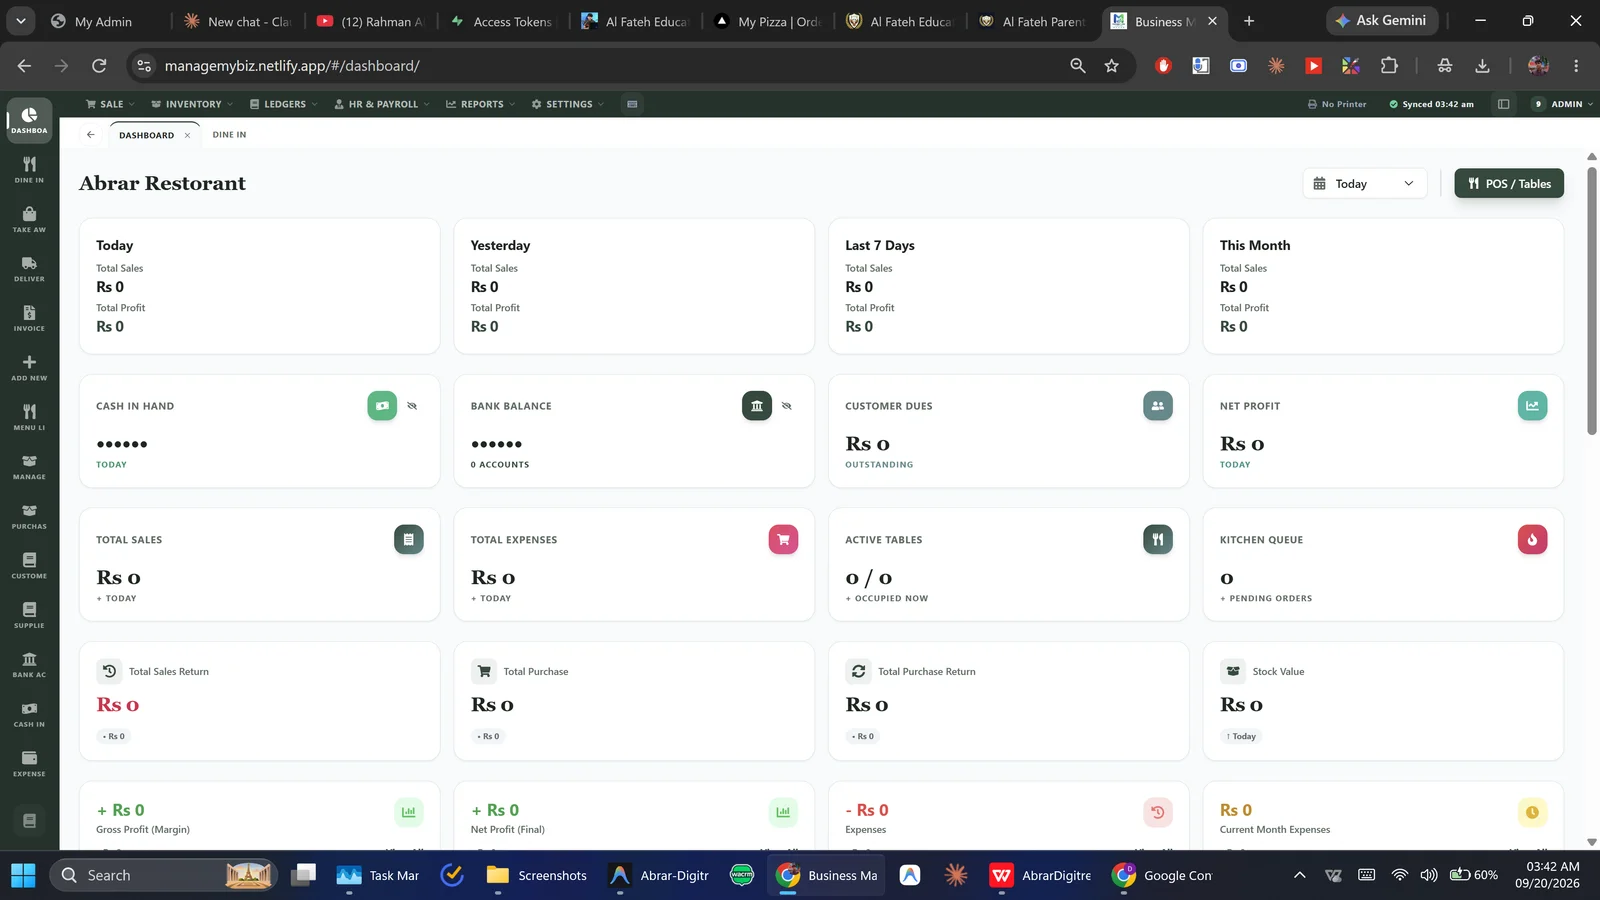
Task: Close the DASHBOARD tab
Action: (187, 135)
